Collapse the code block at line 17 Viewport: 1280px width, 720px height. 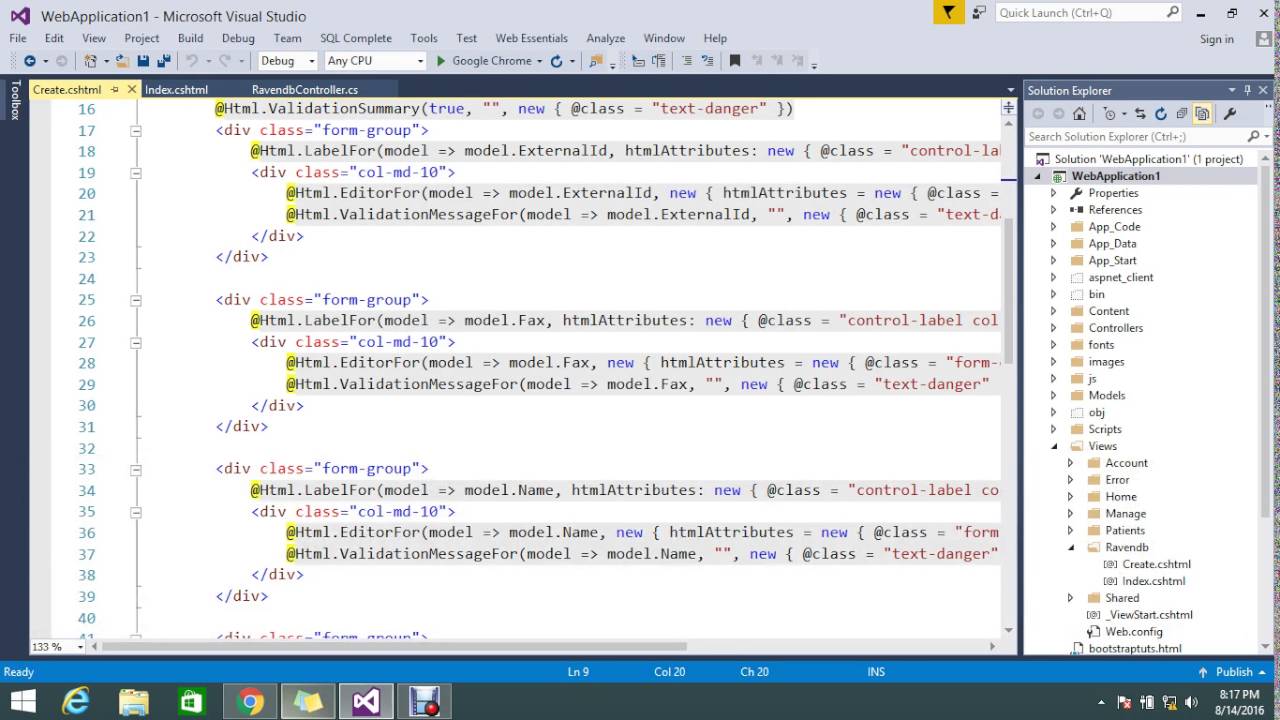(135, 130)
